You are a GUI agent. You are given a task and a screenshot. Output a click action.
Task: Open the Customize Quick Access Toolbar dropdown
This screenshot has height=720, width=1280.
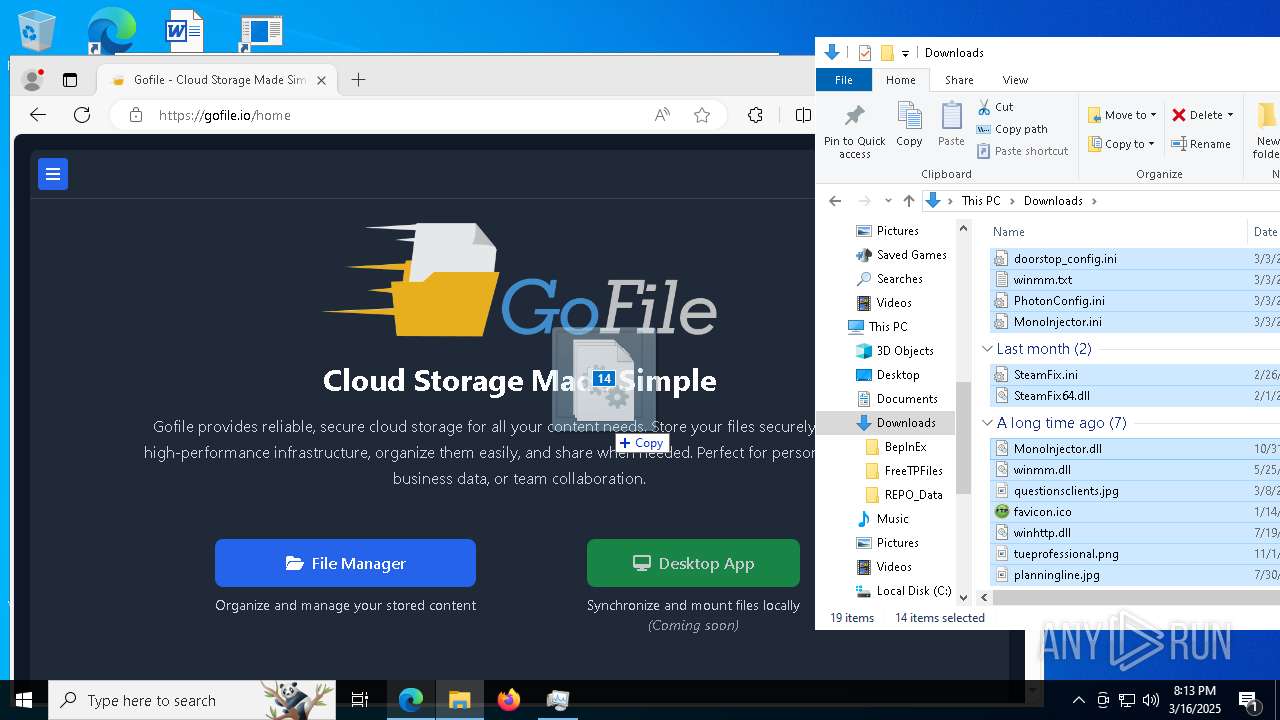(906, 53)
